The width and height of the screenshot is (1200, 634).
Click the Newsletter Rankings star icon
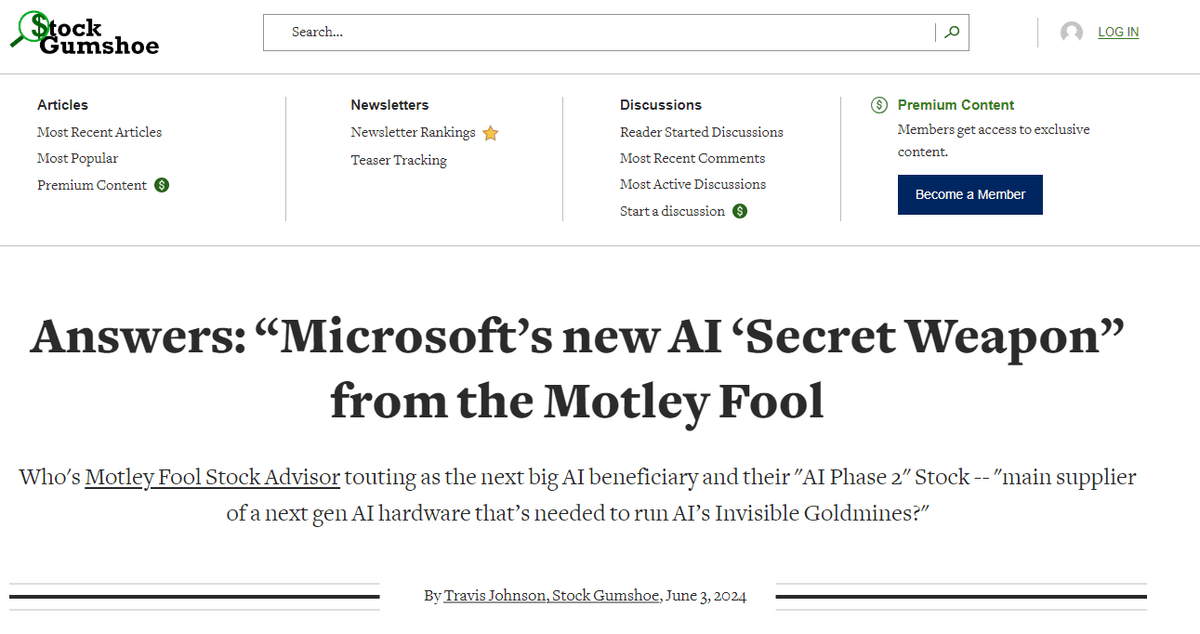click(490, 133)
